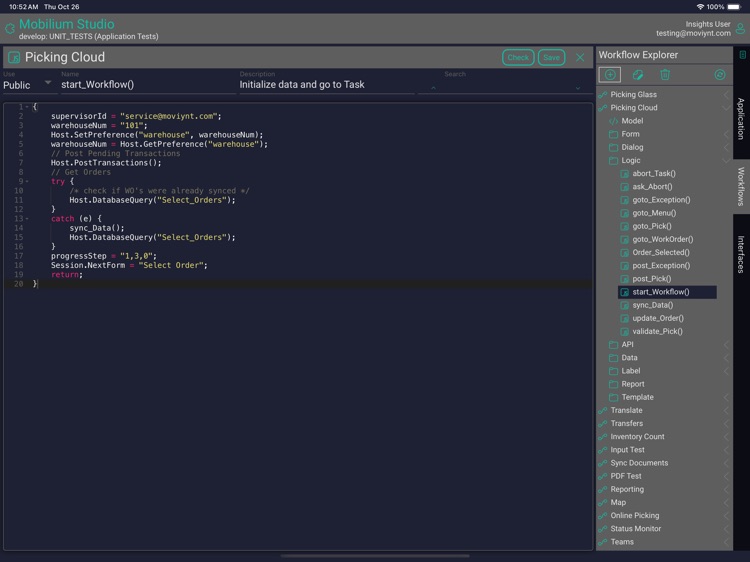Open the user profile icon
Viewport: 750px width, 562px height.
coord(740,29)
